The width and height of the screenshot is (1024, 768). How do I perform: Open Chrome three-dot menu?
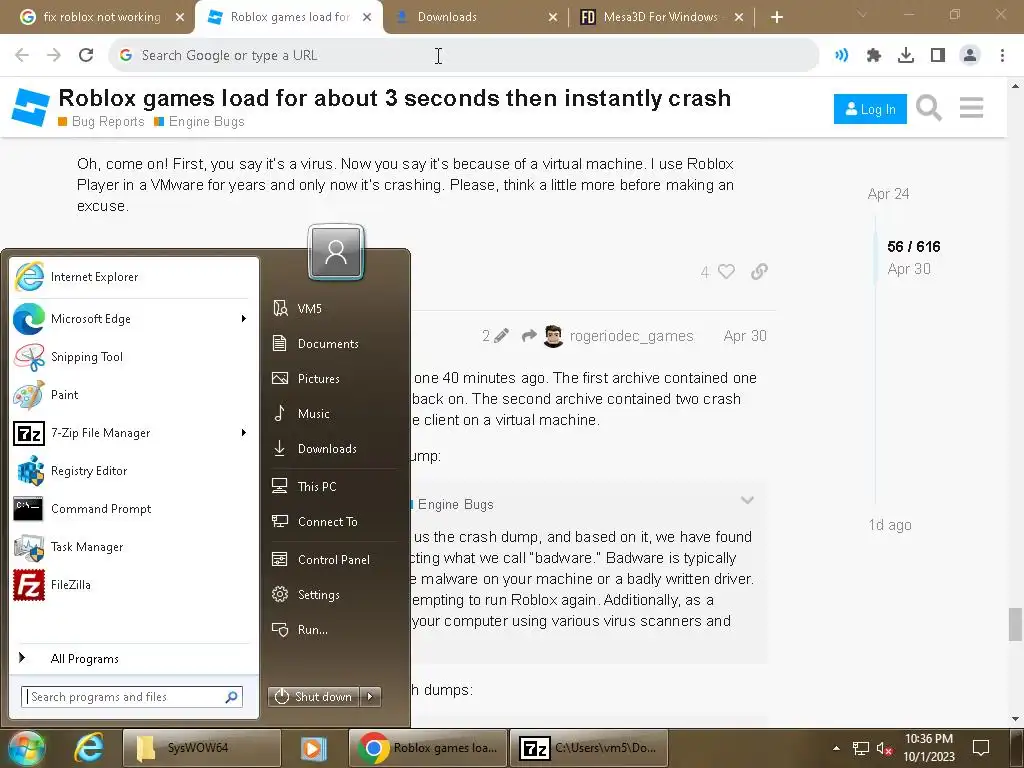(x=1002, y=56)
